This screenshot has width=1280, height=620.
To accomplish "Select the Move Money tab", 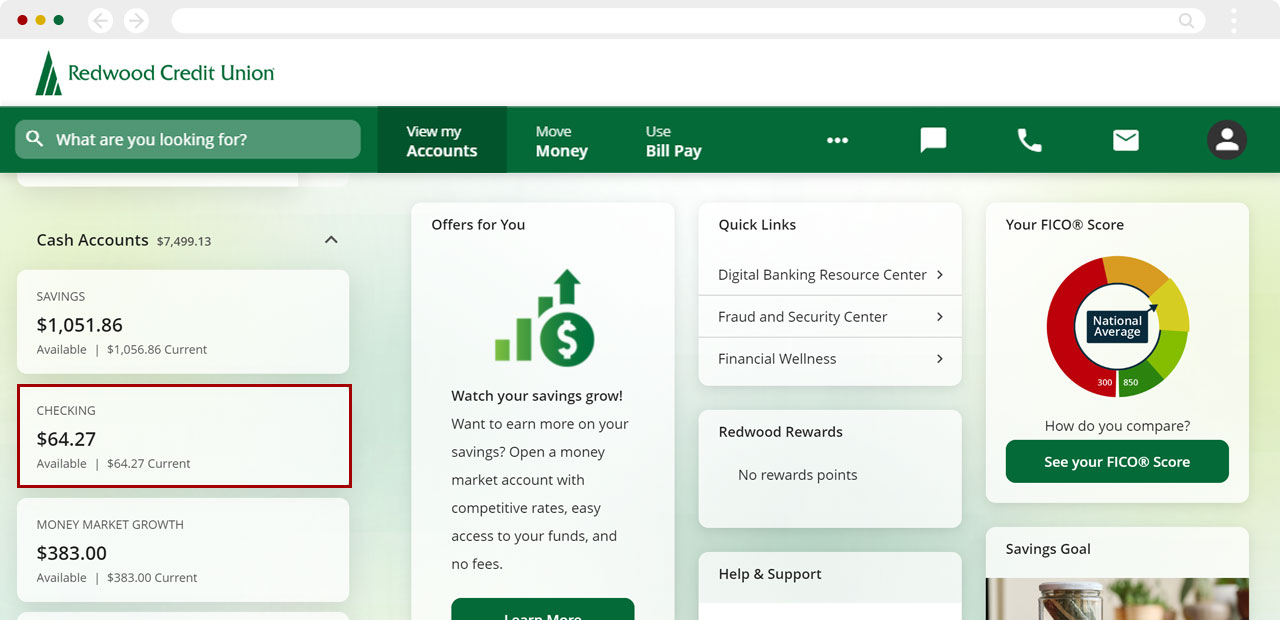I will pyautogui.click(x=561, y=140).
